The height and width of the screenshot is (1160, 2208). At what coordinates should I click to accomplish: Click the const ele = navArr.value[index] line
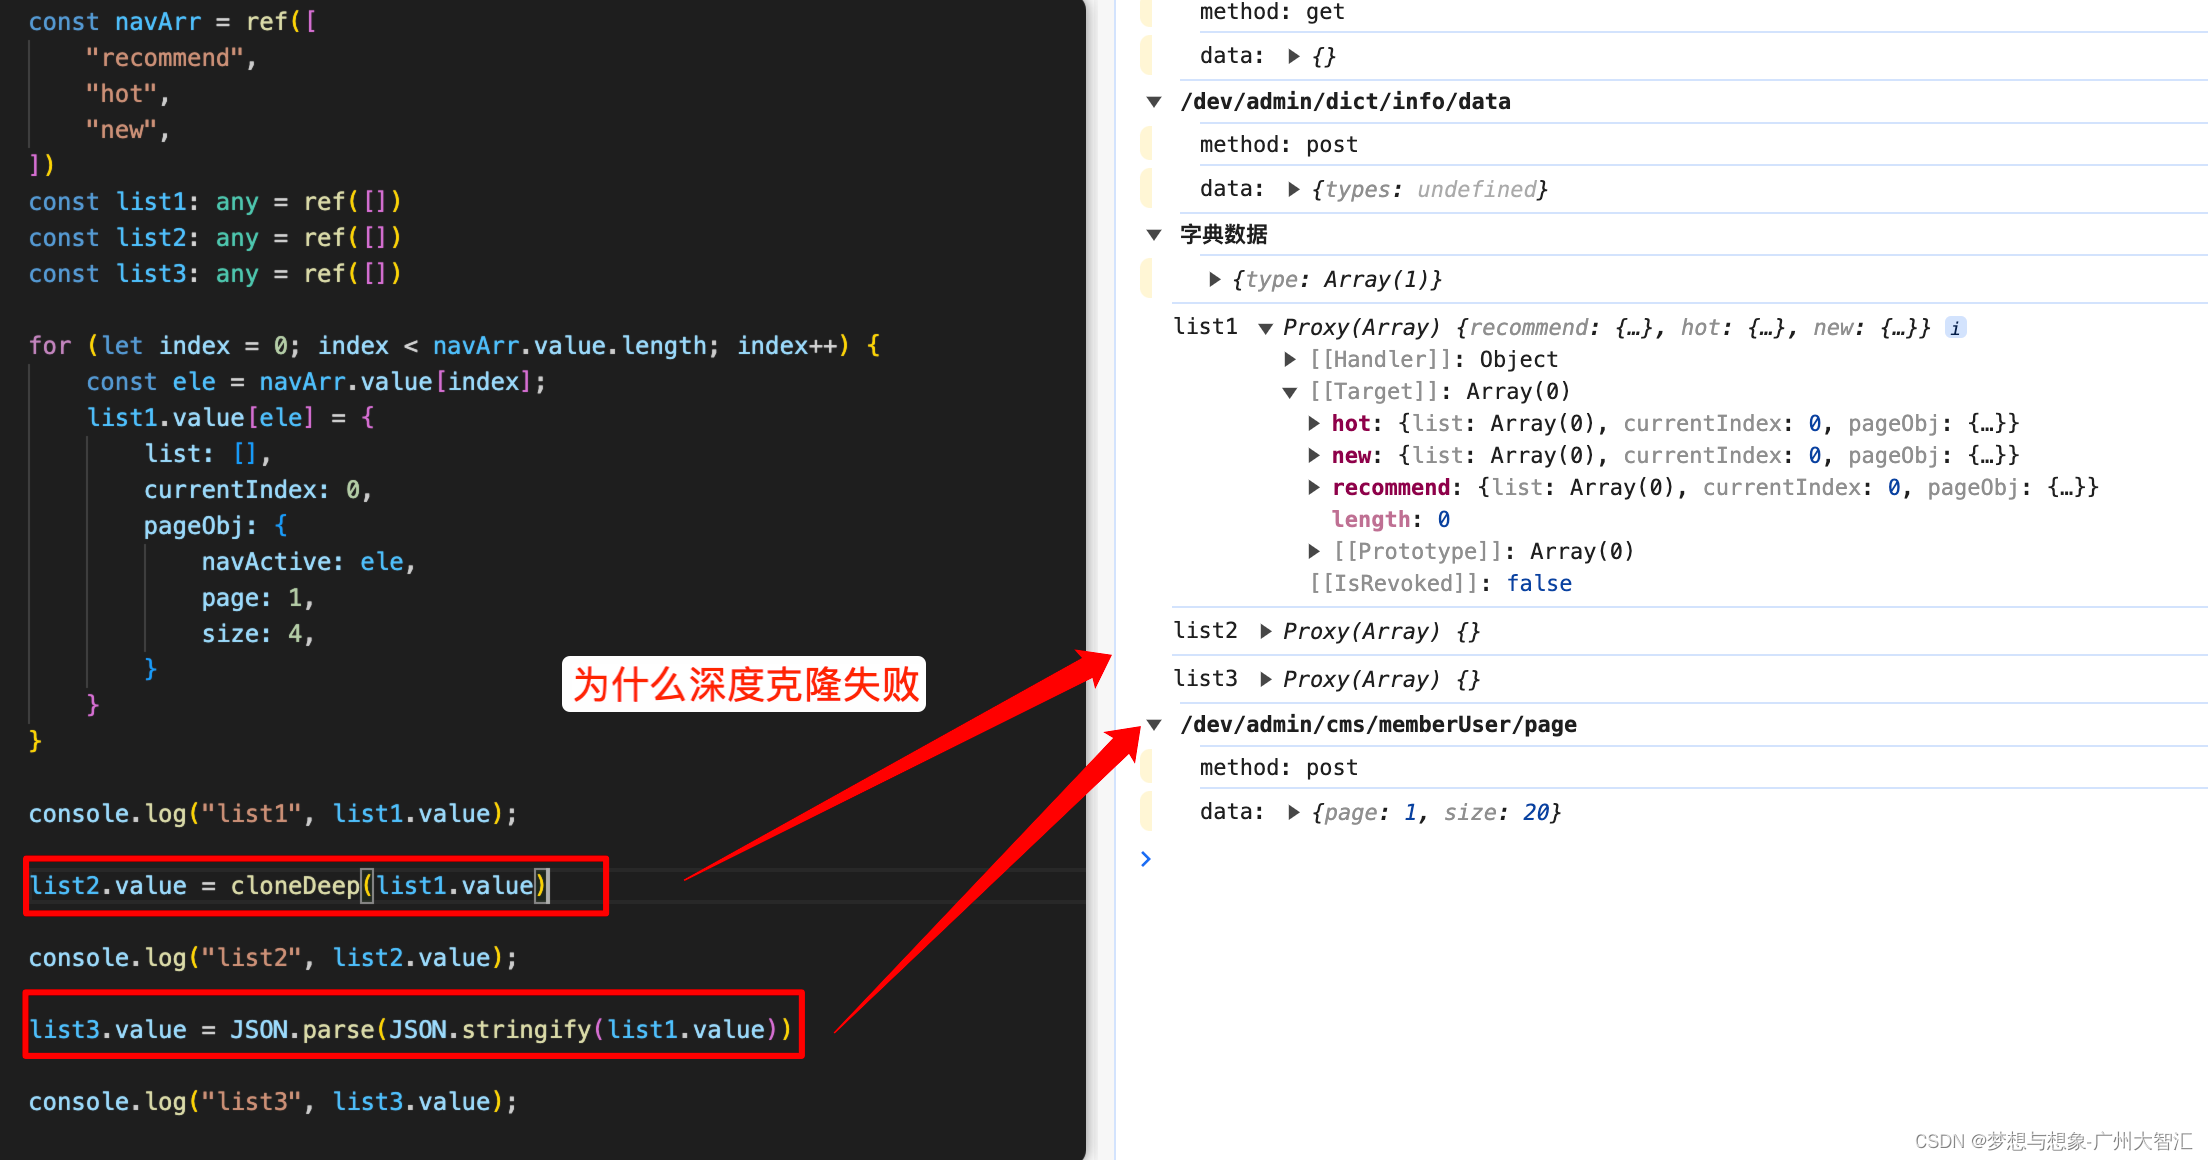[x=316, y=382]
